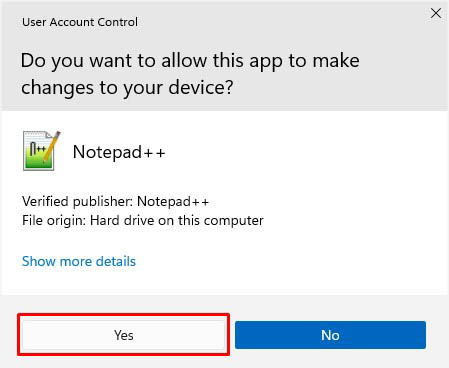
Task: Click the large Notepad++ app name label
Action: [119, 152]
